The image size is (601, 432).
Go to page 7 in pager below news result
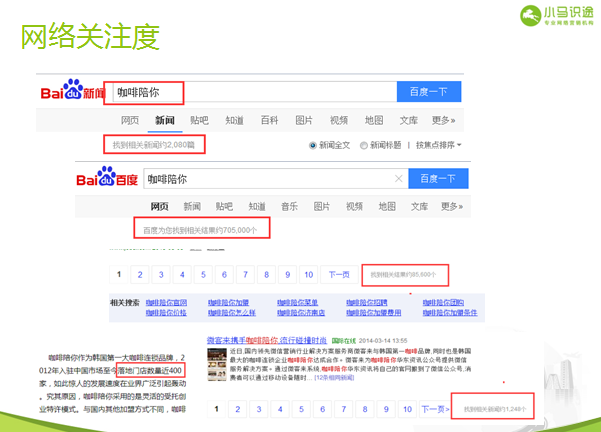click(x=344, y=409)
